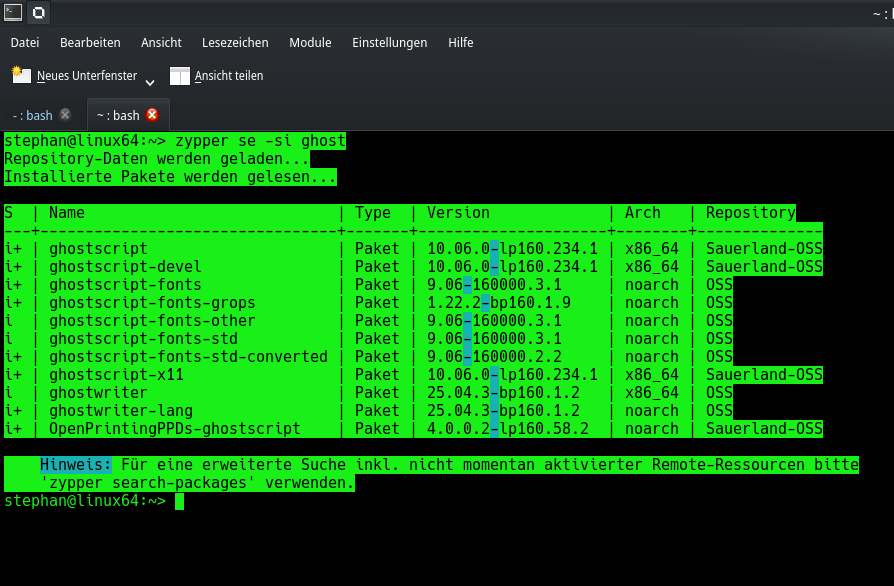Expand the Neues Unterfenster dropdown arrow

coord(150,81)
